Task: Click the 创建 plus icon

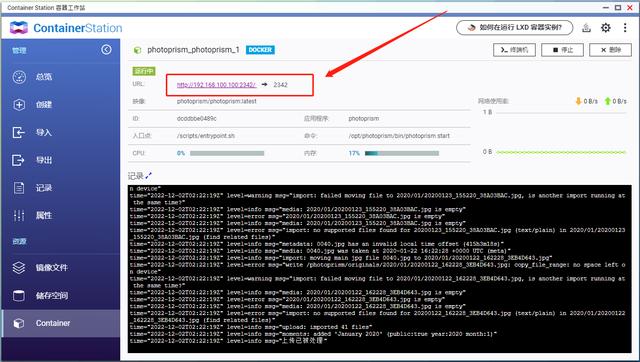Action: coord(19,104)
